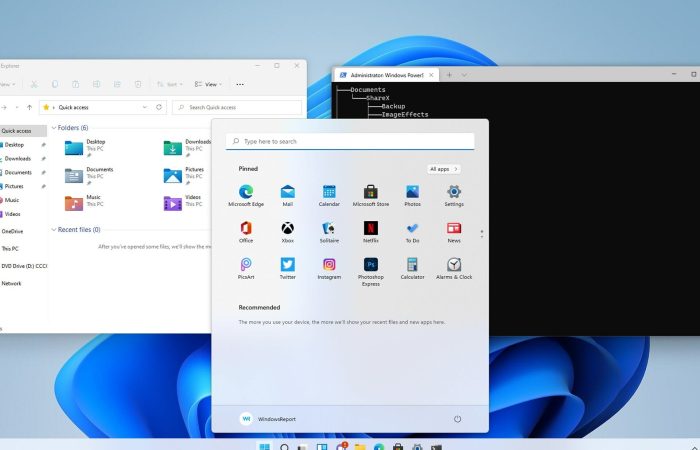Select Network in the navigation pane
Image resolution: width=700 pixels, height=450 pixels.
[22, 283]
